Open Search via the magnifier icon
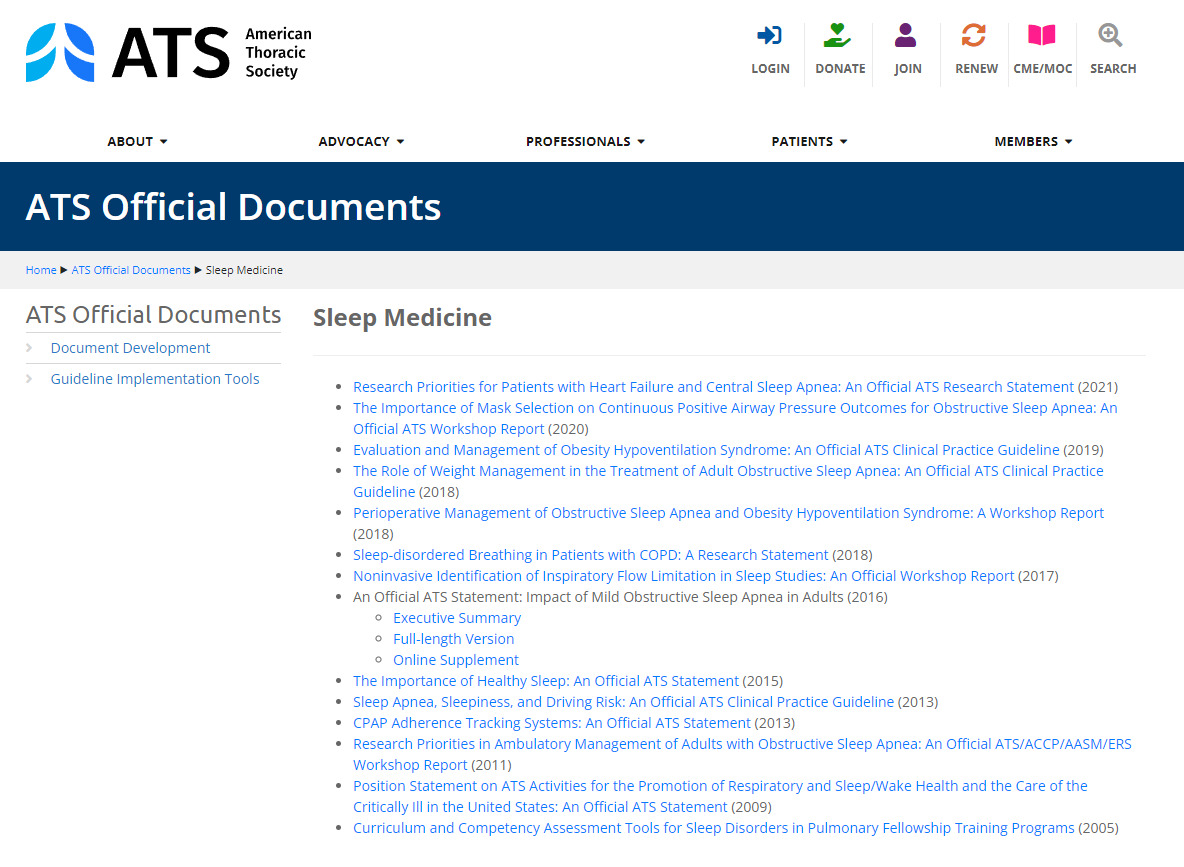 tap(1110, 36)
